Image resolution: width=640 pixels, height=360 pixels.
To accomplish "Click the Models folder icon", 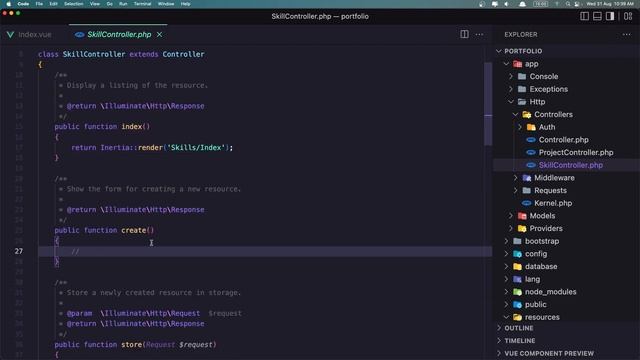I will [522, 216].
